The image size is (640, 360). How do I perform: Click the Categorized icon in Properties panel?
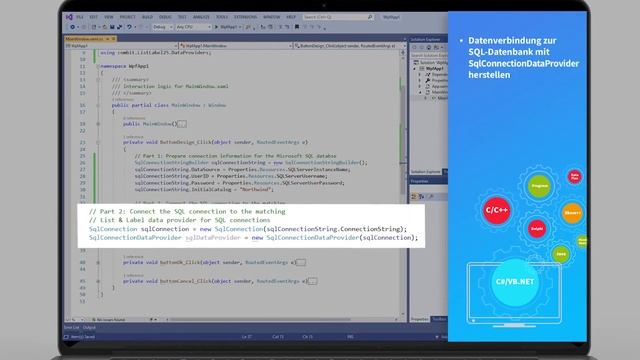[414, 197]
